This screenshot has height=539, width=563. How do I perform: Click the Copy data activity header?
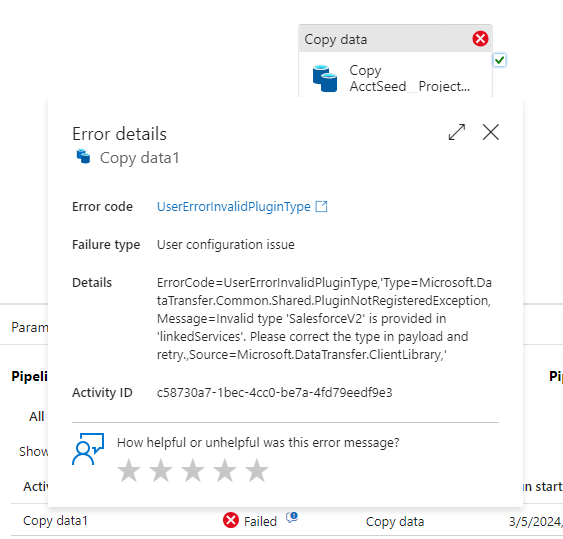pos(395,39)
